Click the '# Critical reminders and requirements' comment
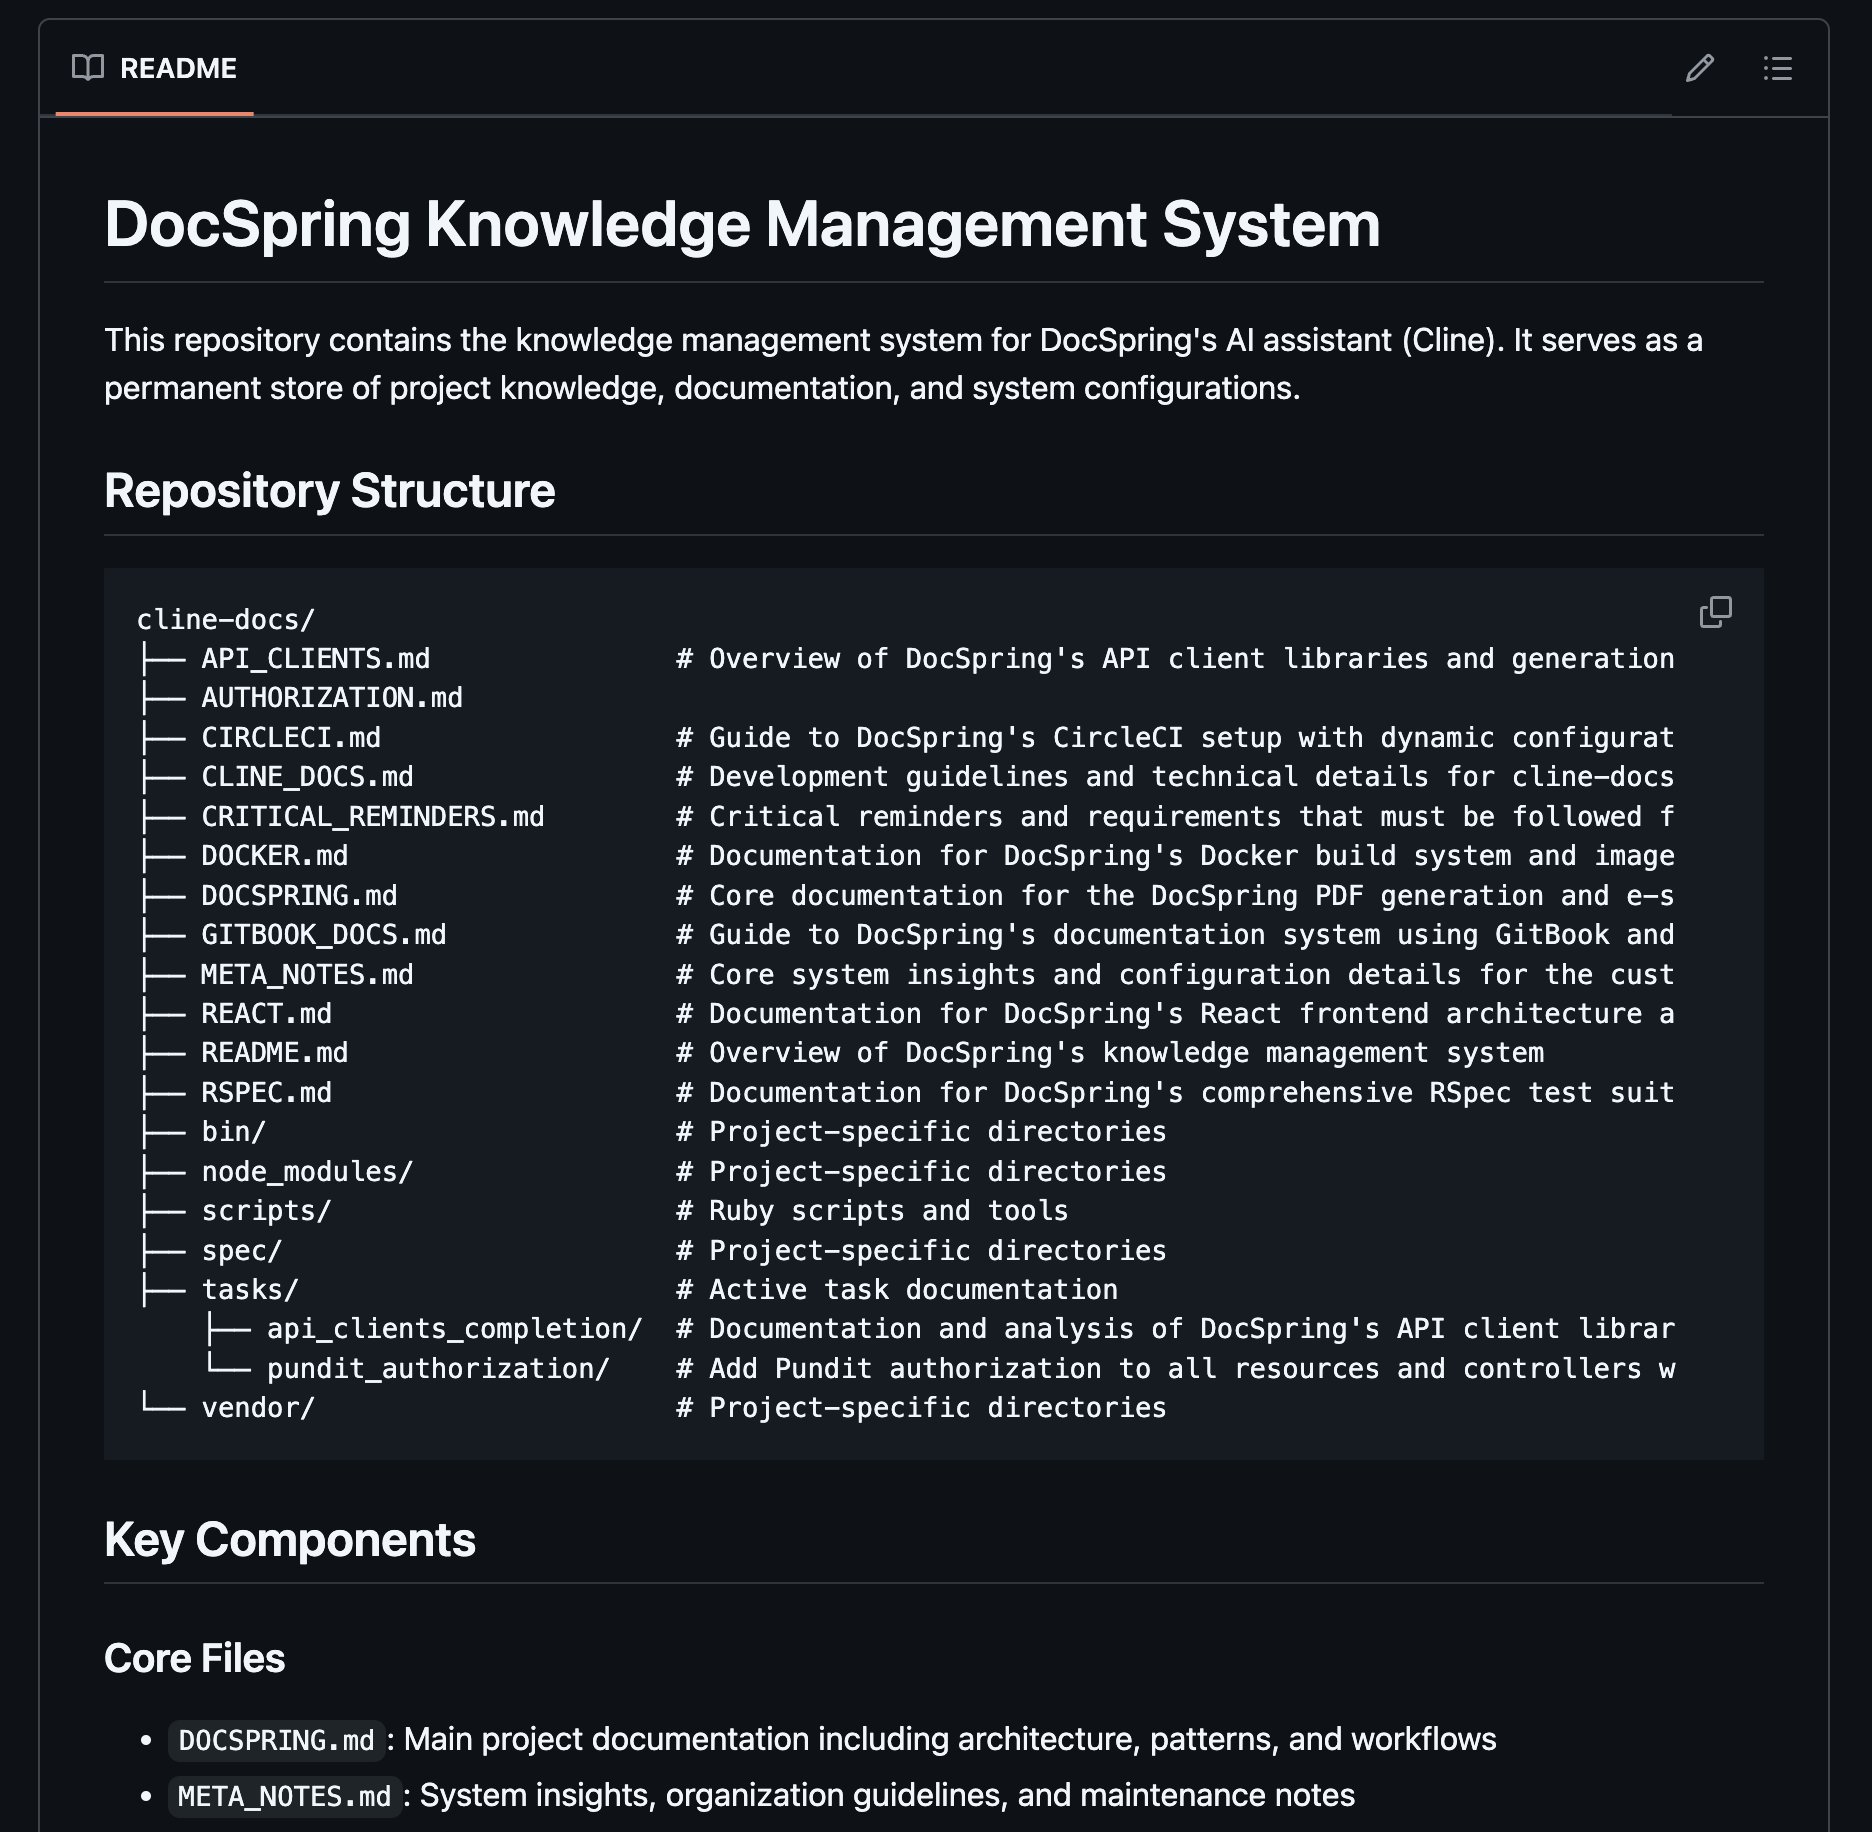1872x1832 pixels. pyautogui.click(x=1175, y=817)
